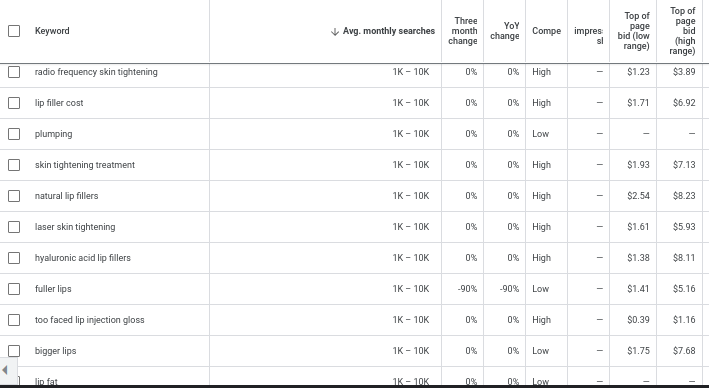
Task: Check radio frequency skin tightening checkbox
Action: 14,72
